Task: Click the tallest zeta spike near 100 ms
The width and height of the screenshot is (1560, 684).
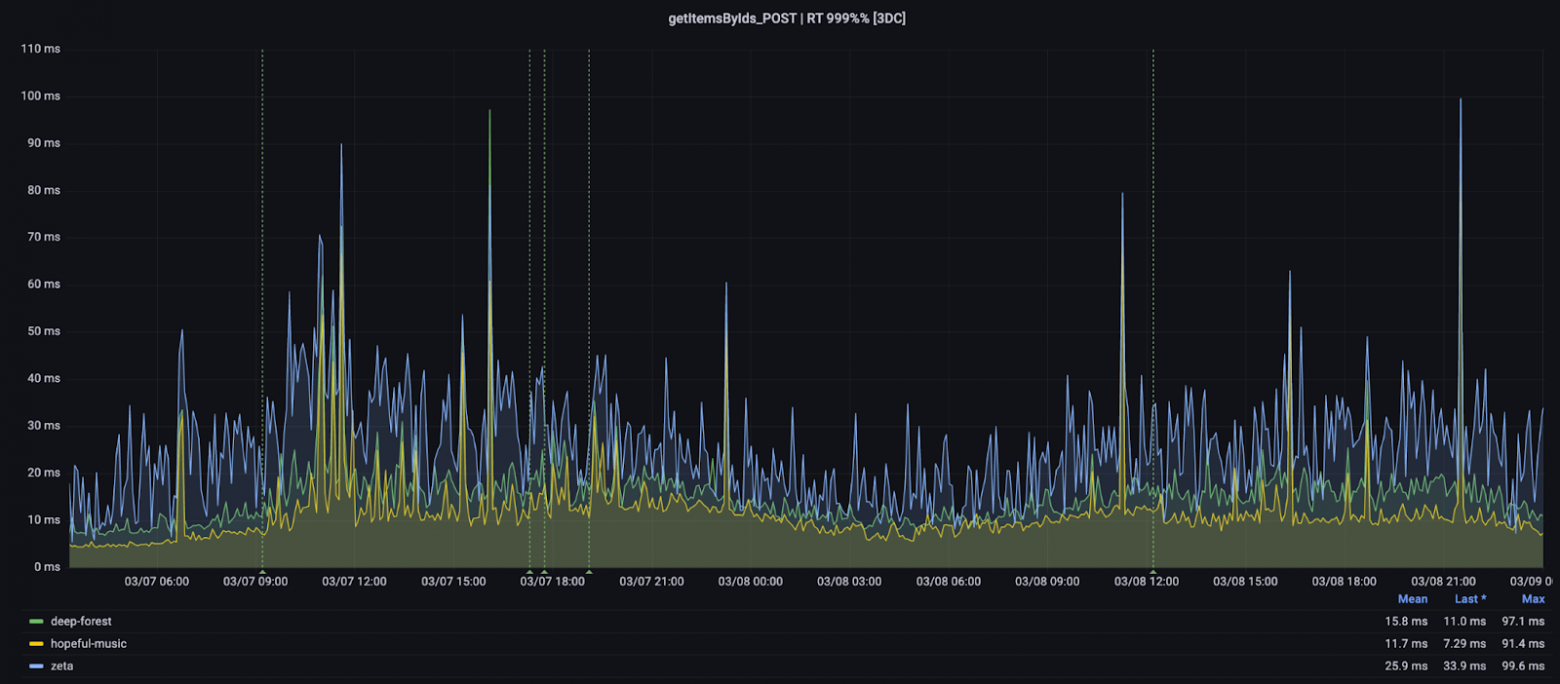Action: [x=1461, y=99]
